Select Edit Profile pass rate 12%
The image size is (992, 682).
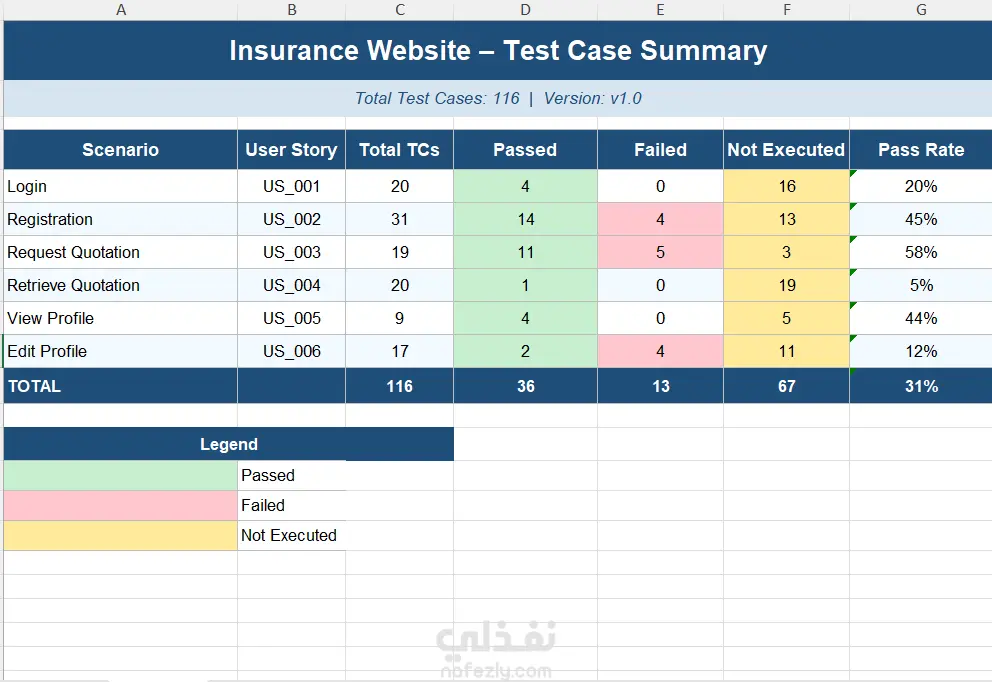[921, 351]
